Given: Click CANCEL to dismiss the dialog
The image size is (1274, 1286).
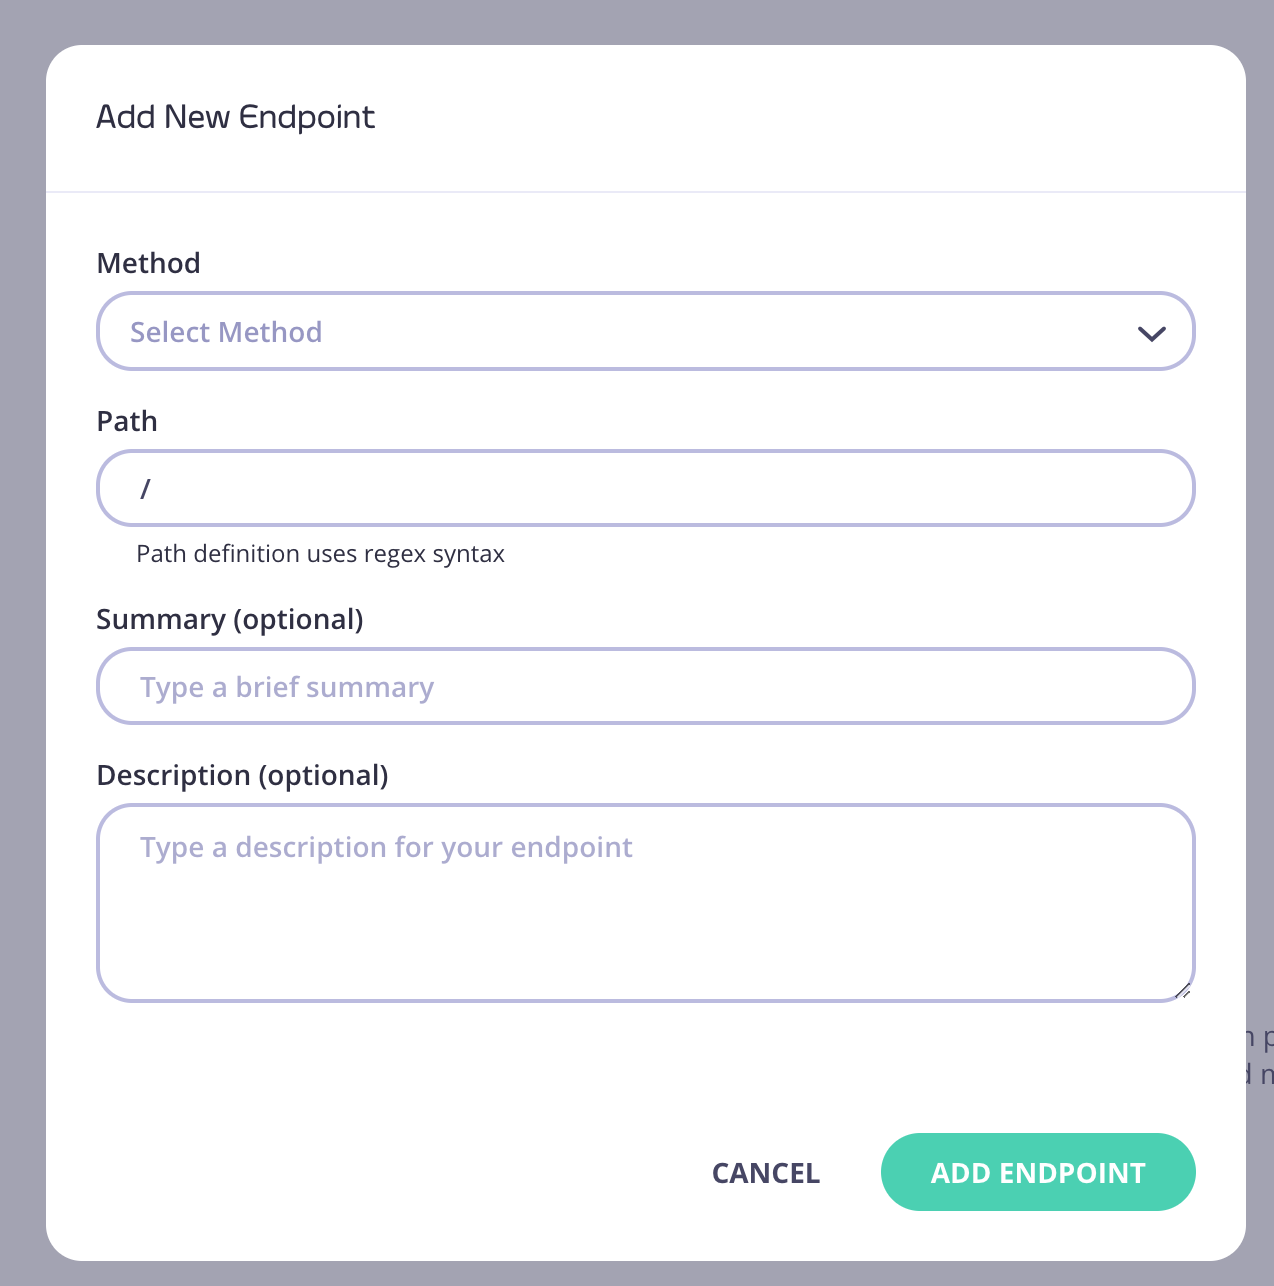Looking at the screenshot, I should pos(765,1172).
